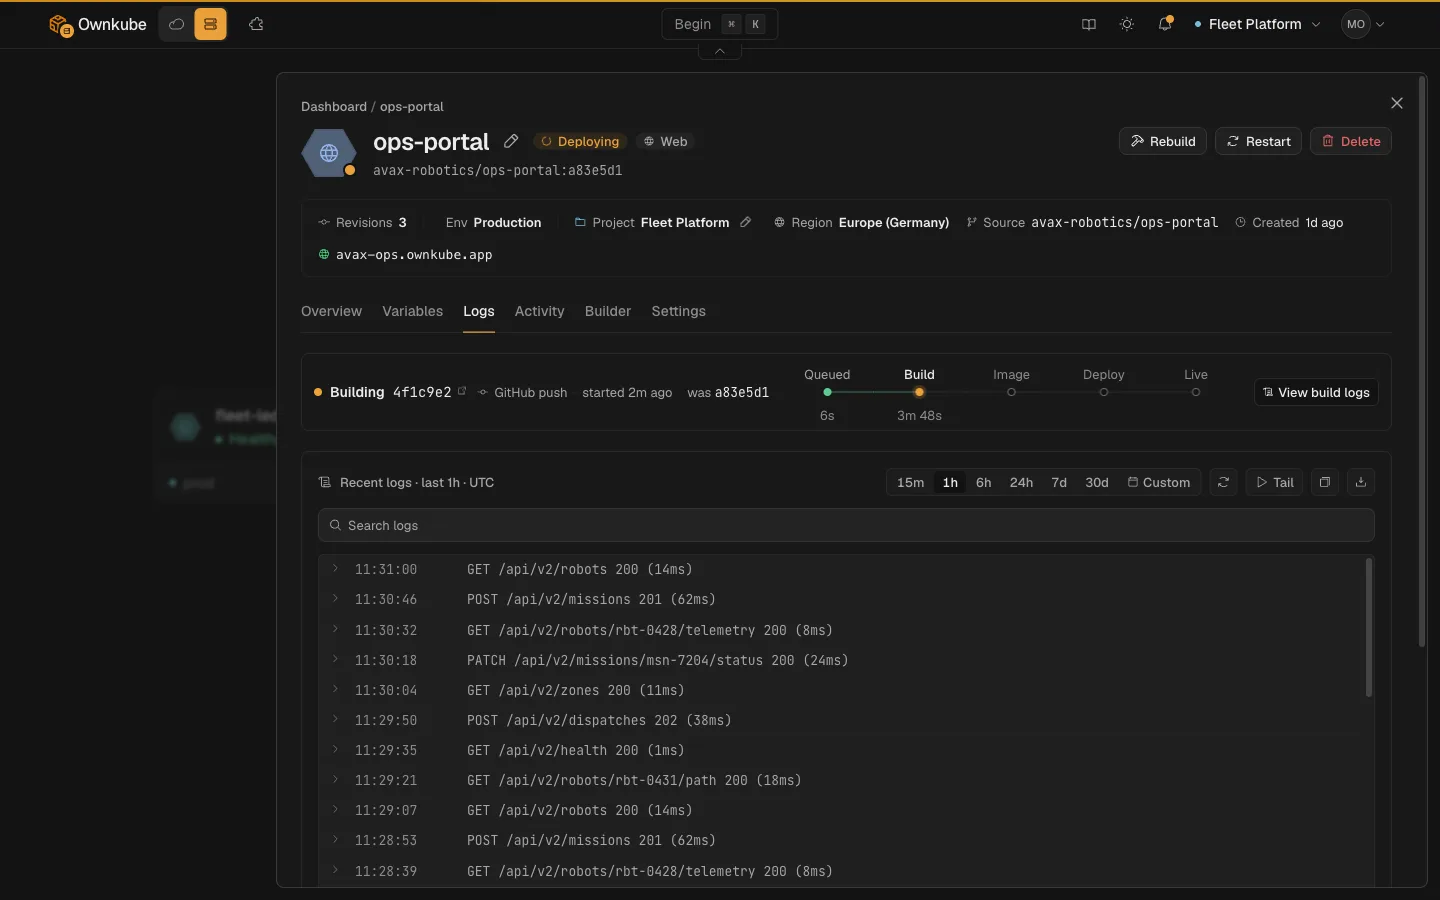Start tailing logs with the Tail button

pyautogui.click(x=1275, y=482)
